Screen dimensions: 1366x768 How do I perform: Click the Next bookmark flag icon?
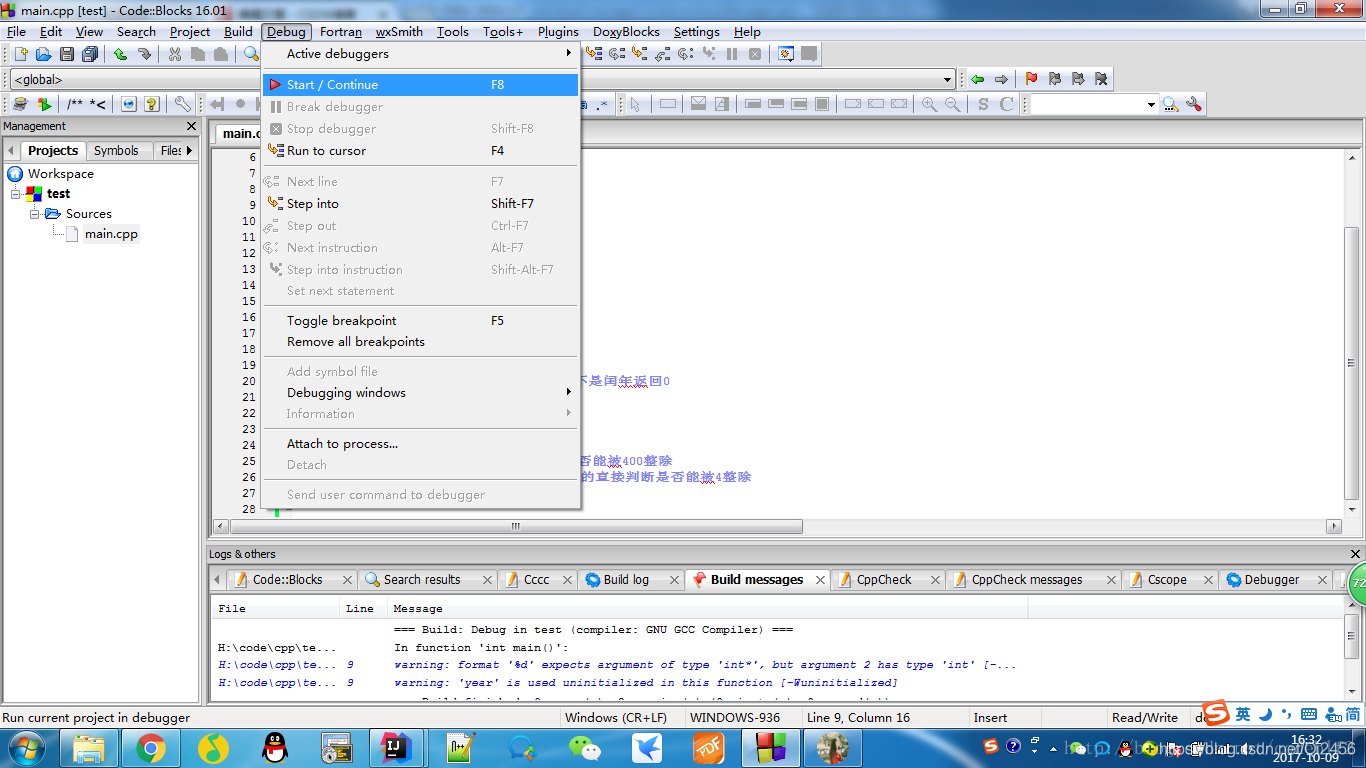point(1077,79)
